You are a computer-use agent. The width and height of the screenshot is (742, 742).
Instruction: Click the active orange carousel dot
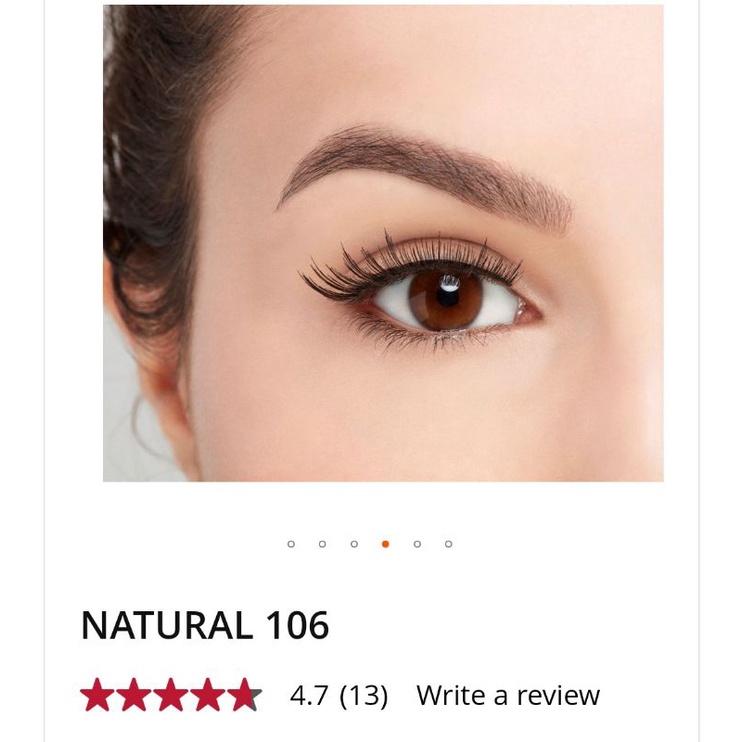point(385,544)
